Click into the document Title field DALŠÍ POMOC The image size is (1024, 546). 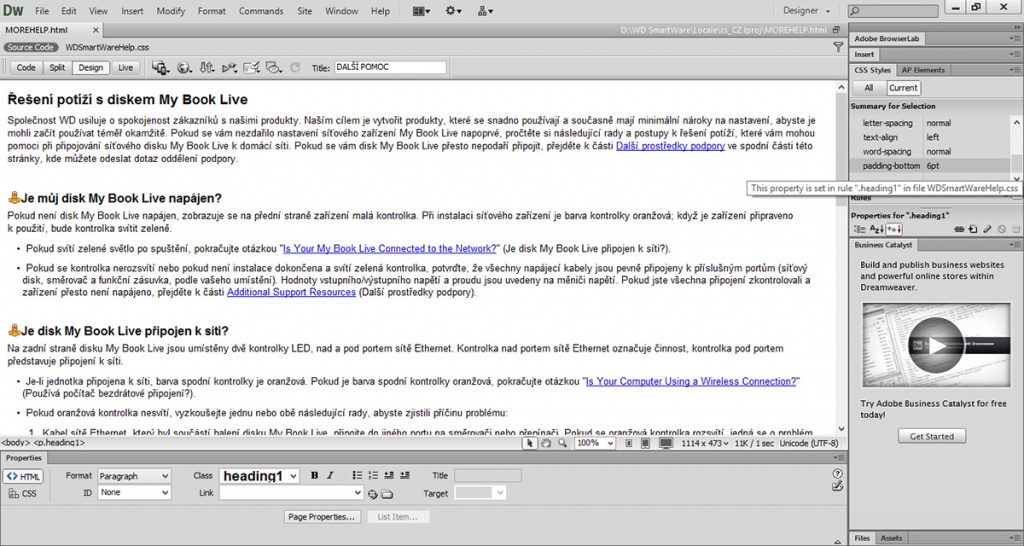click(390, 67)
